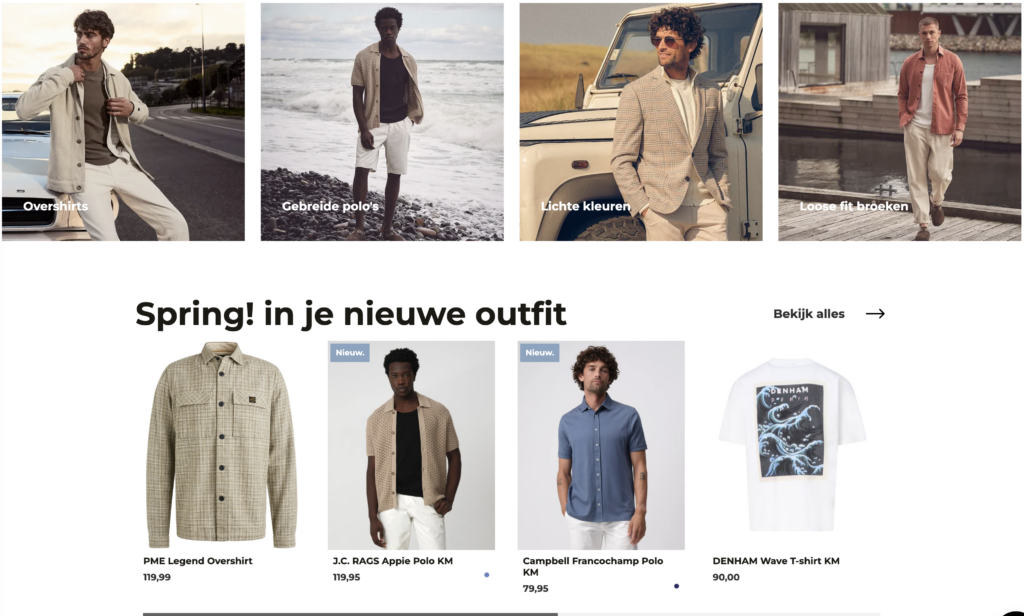Click the product carousel horizontal scrollbar
The height and width of the screenshot is (616, 1024).
[511, 614]
